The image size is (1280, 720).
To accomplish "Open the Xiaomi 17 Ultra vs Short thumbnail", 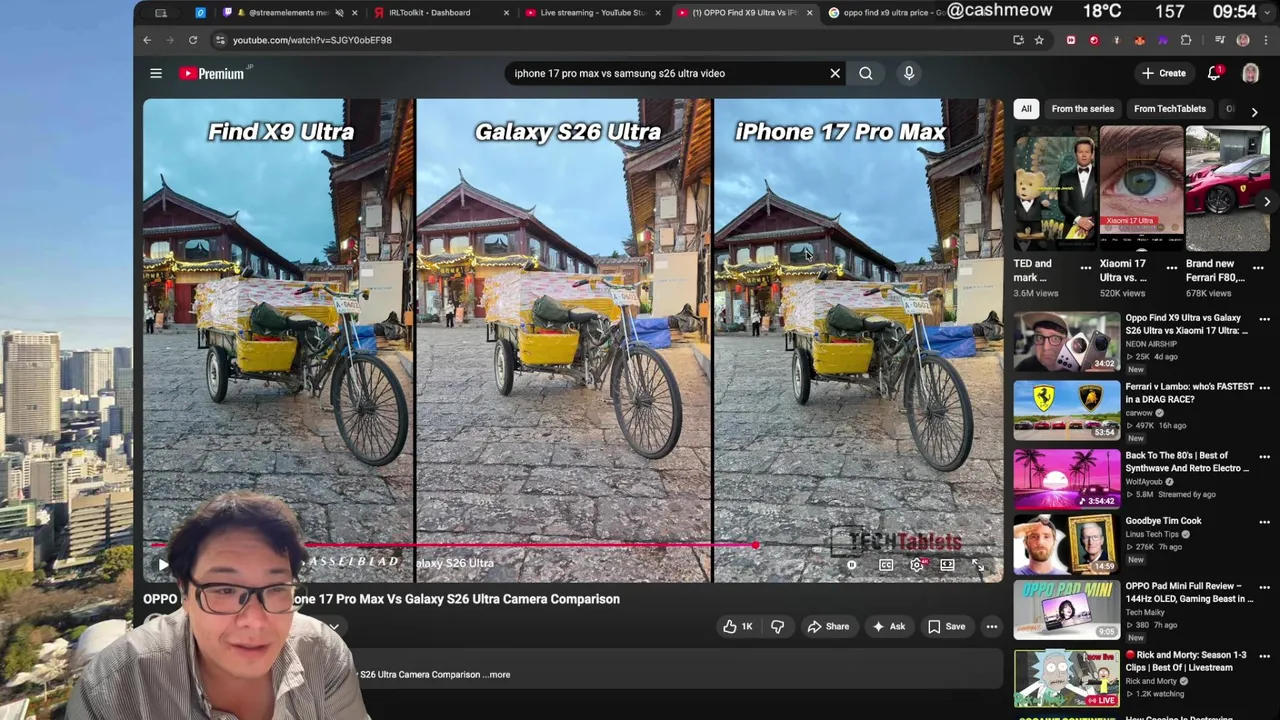I will (1141, 188).
